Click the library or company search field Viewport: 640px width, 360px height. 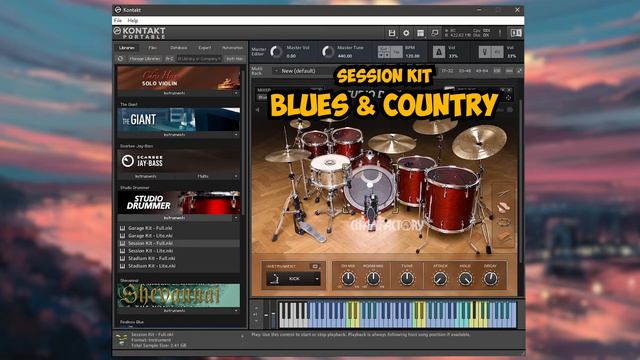coord(199,59)
